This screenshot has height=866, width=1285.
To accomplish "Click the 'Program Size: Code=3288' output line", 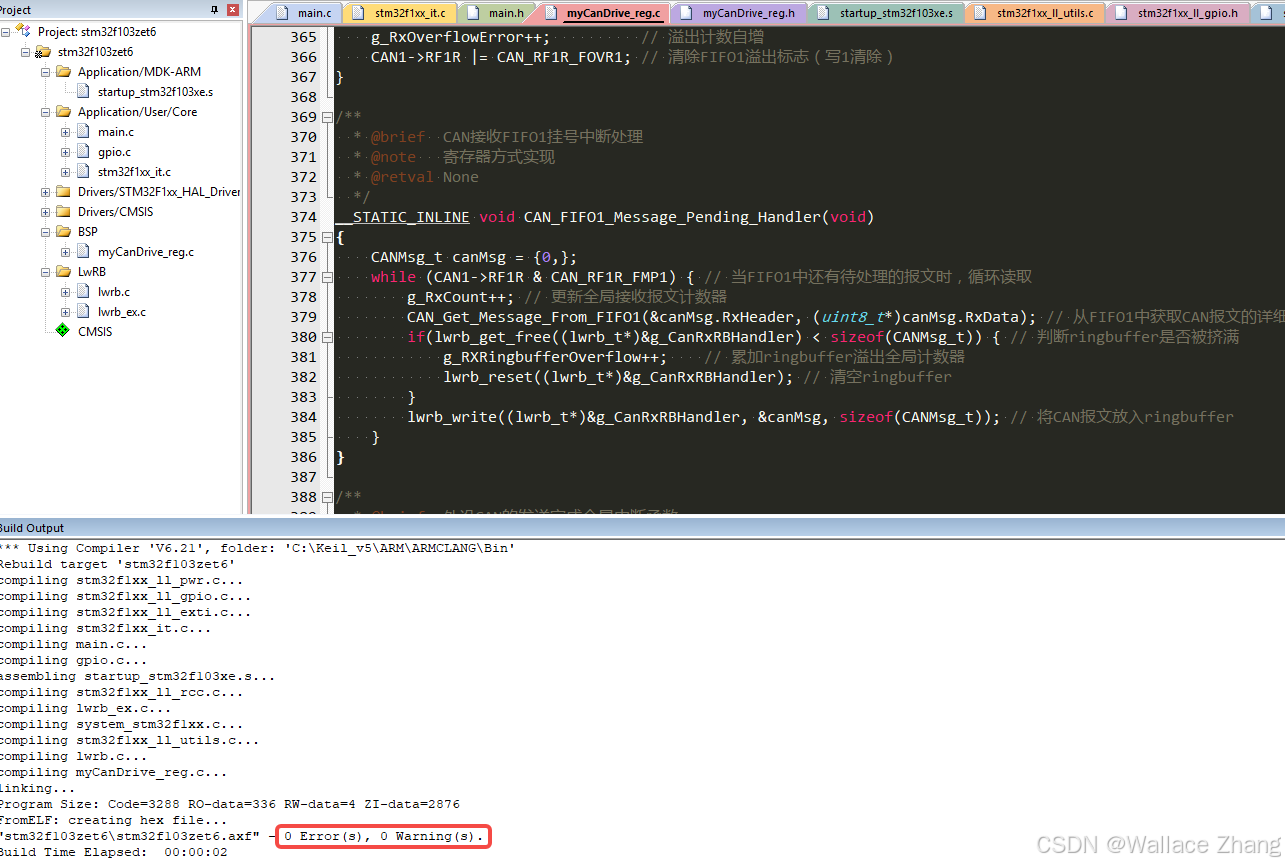I will point(230,804).
